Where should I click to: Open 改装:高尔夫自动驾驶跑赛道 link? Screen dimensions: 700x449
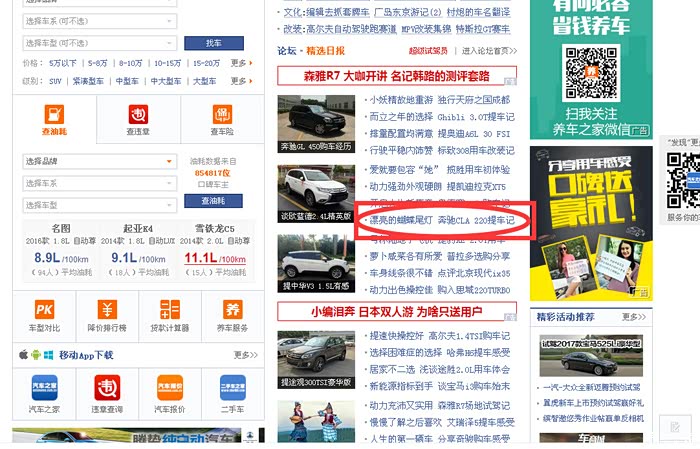(340, 29)
